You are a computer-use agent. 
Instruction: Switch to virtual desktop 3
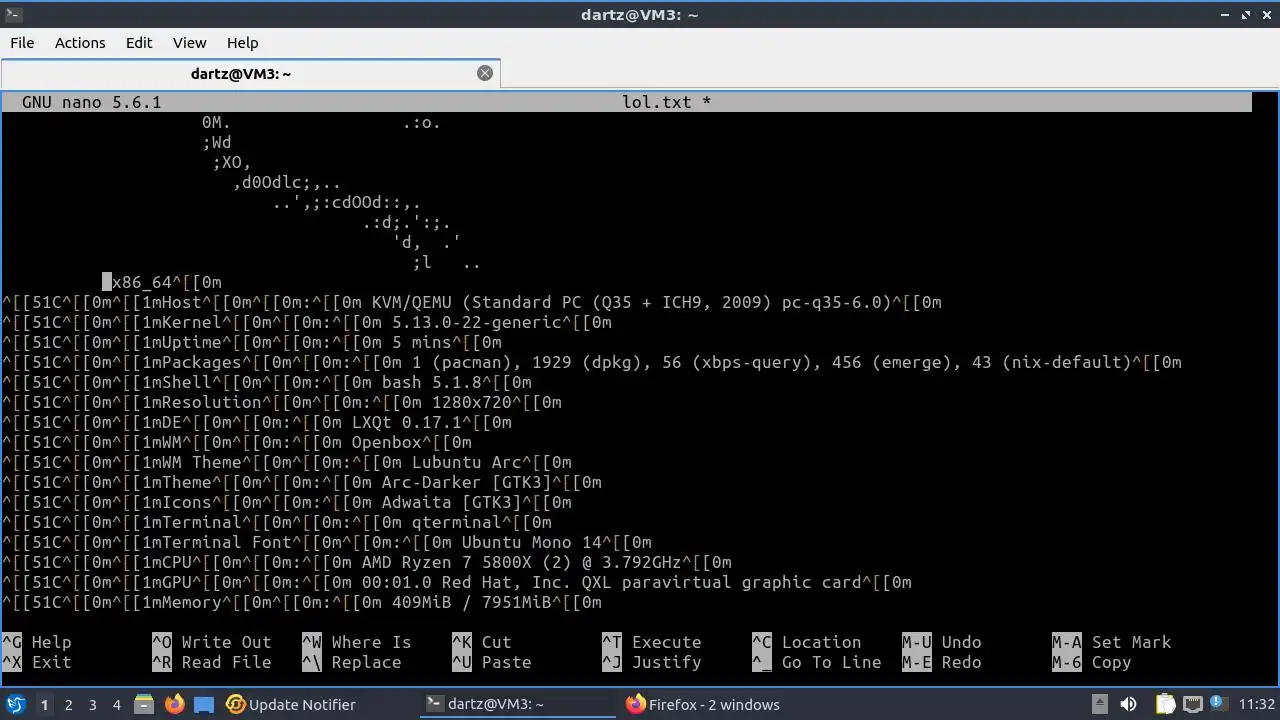coord(93,704)
